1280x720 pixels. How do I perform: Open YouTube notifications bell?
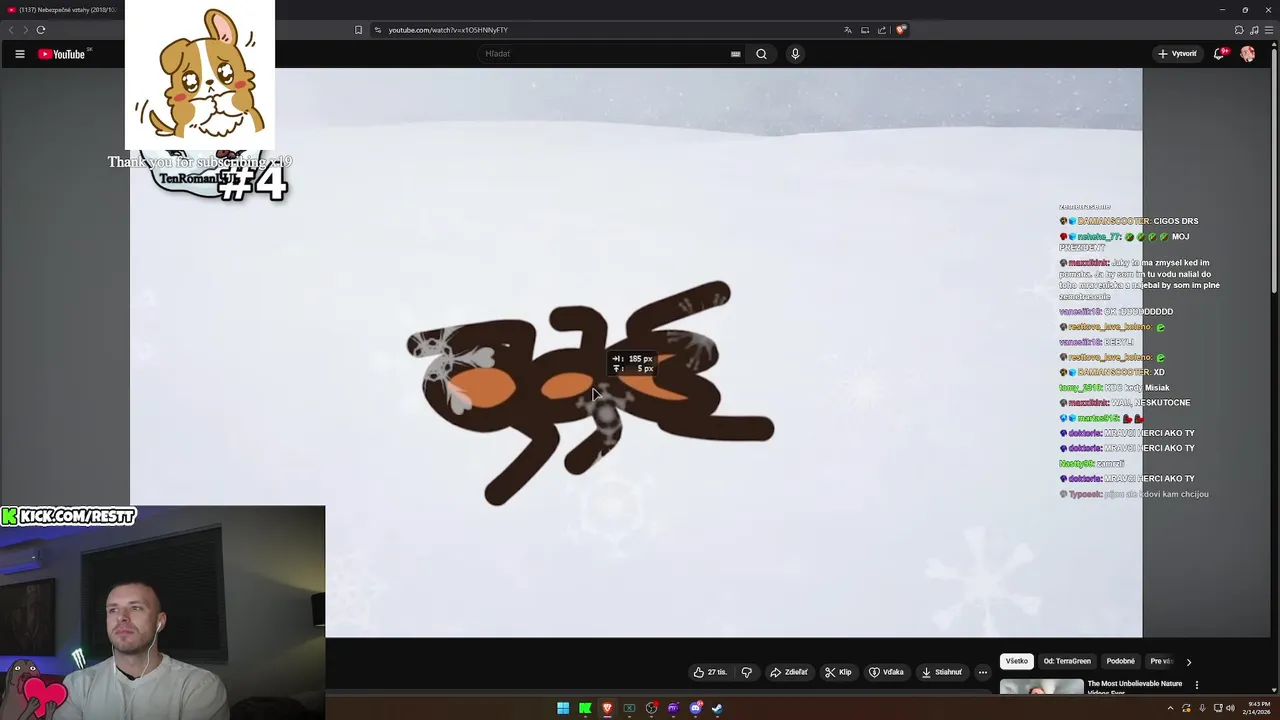click(1219, 54)
